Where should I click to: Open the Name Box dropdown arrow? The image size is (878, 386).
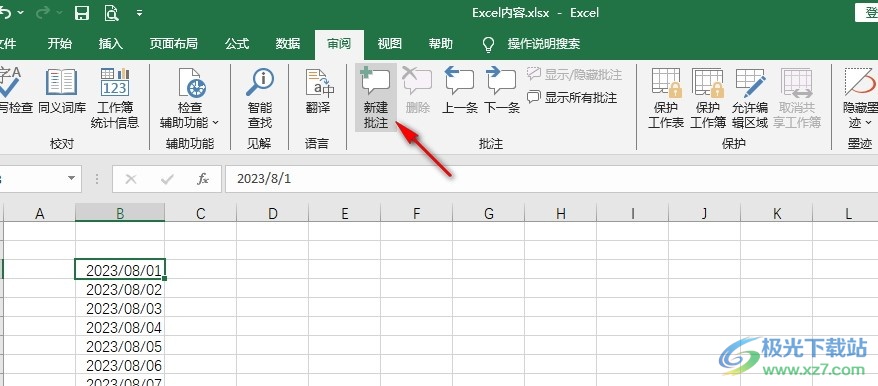click(71, 178)
